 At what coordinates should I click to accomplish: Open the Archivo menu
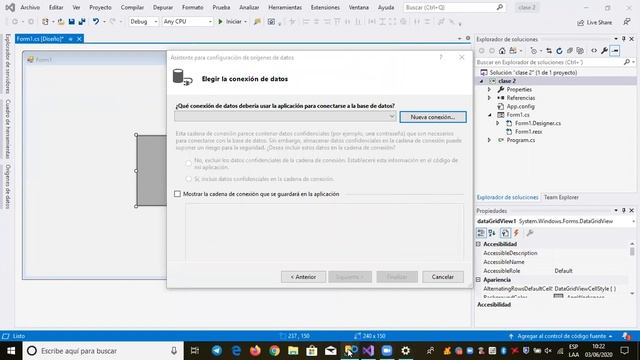[x=30, y=7]
